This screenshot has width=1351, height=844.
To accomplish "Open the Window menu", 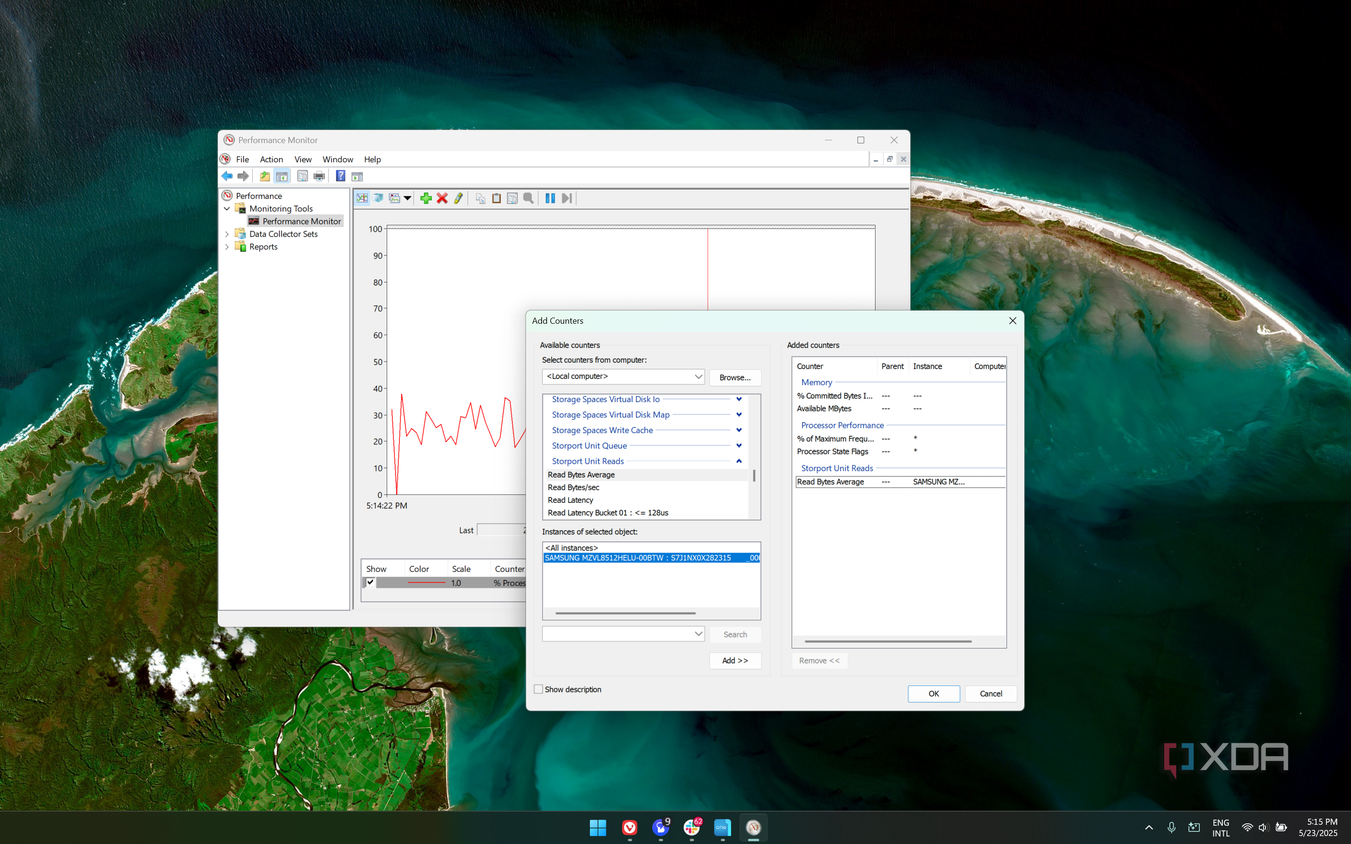I will [x=338, y=159].
